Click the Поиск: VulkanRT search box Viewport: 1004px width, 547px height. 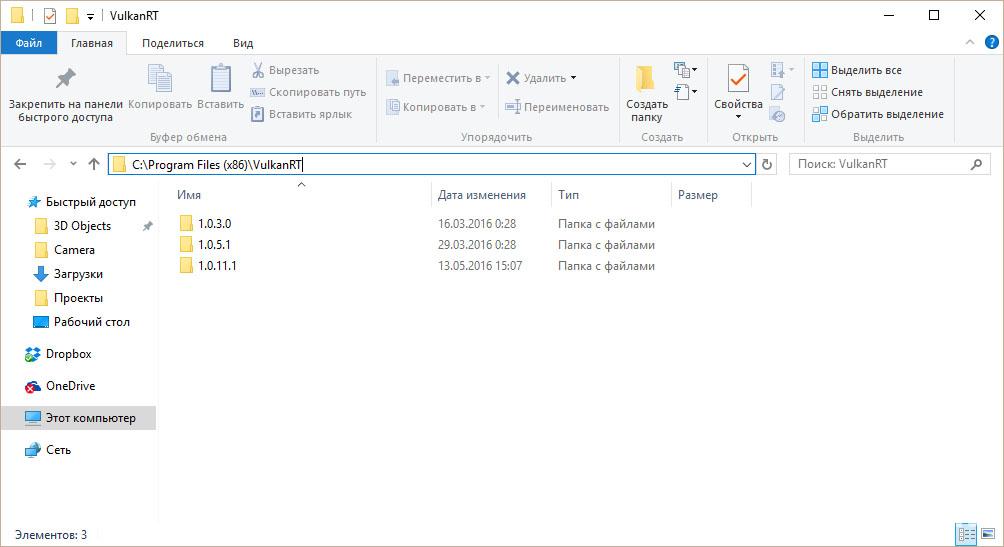[890, 165]
